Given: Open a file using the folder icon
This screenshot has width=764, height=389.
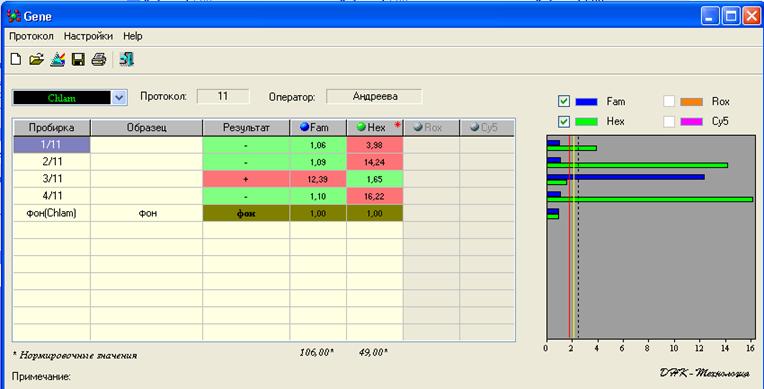Looking at the screenshot, I should tap(37, 60).
